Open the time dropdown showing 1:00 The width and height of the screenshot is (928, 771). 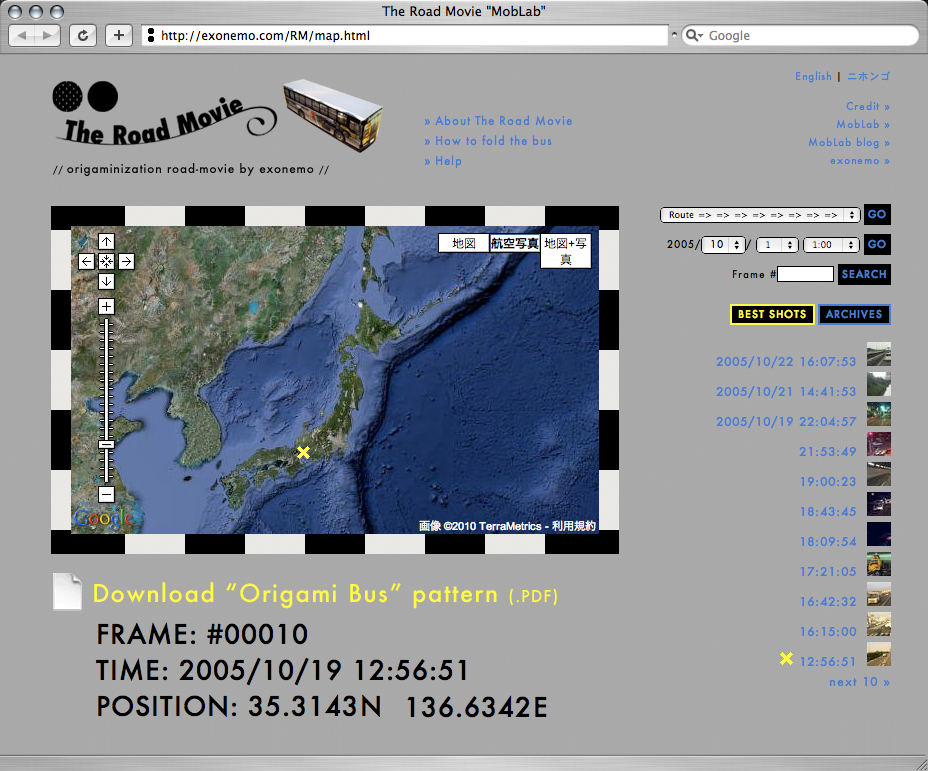point(831,244)
